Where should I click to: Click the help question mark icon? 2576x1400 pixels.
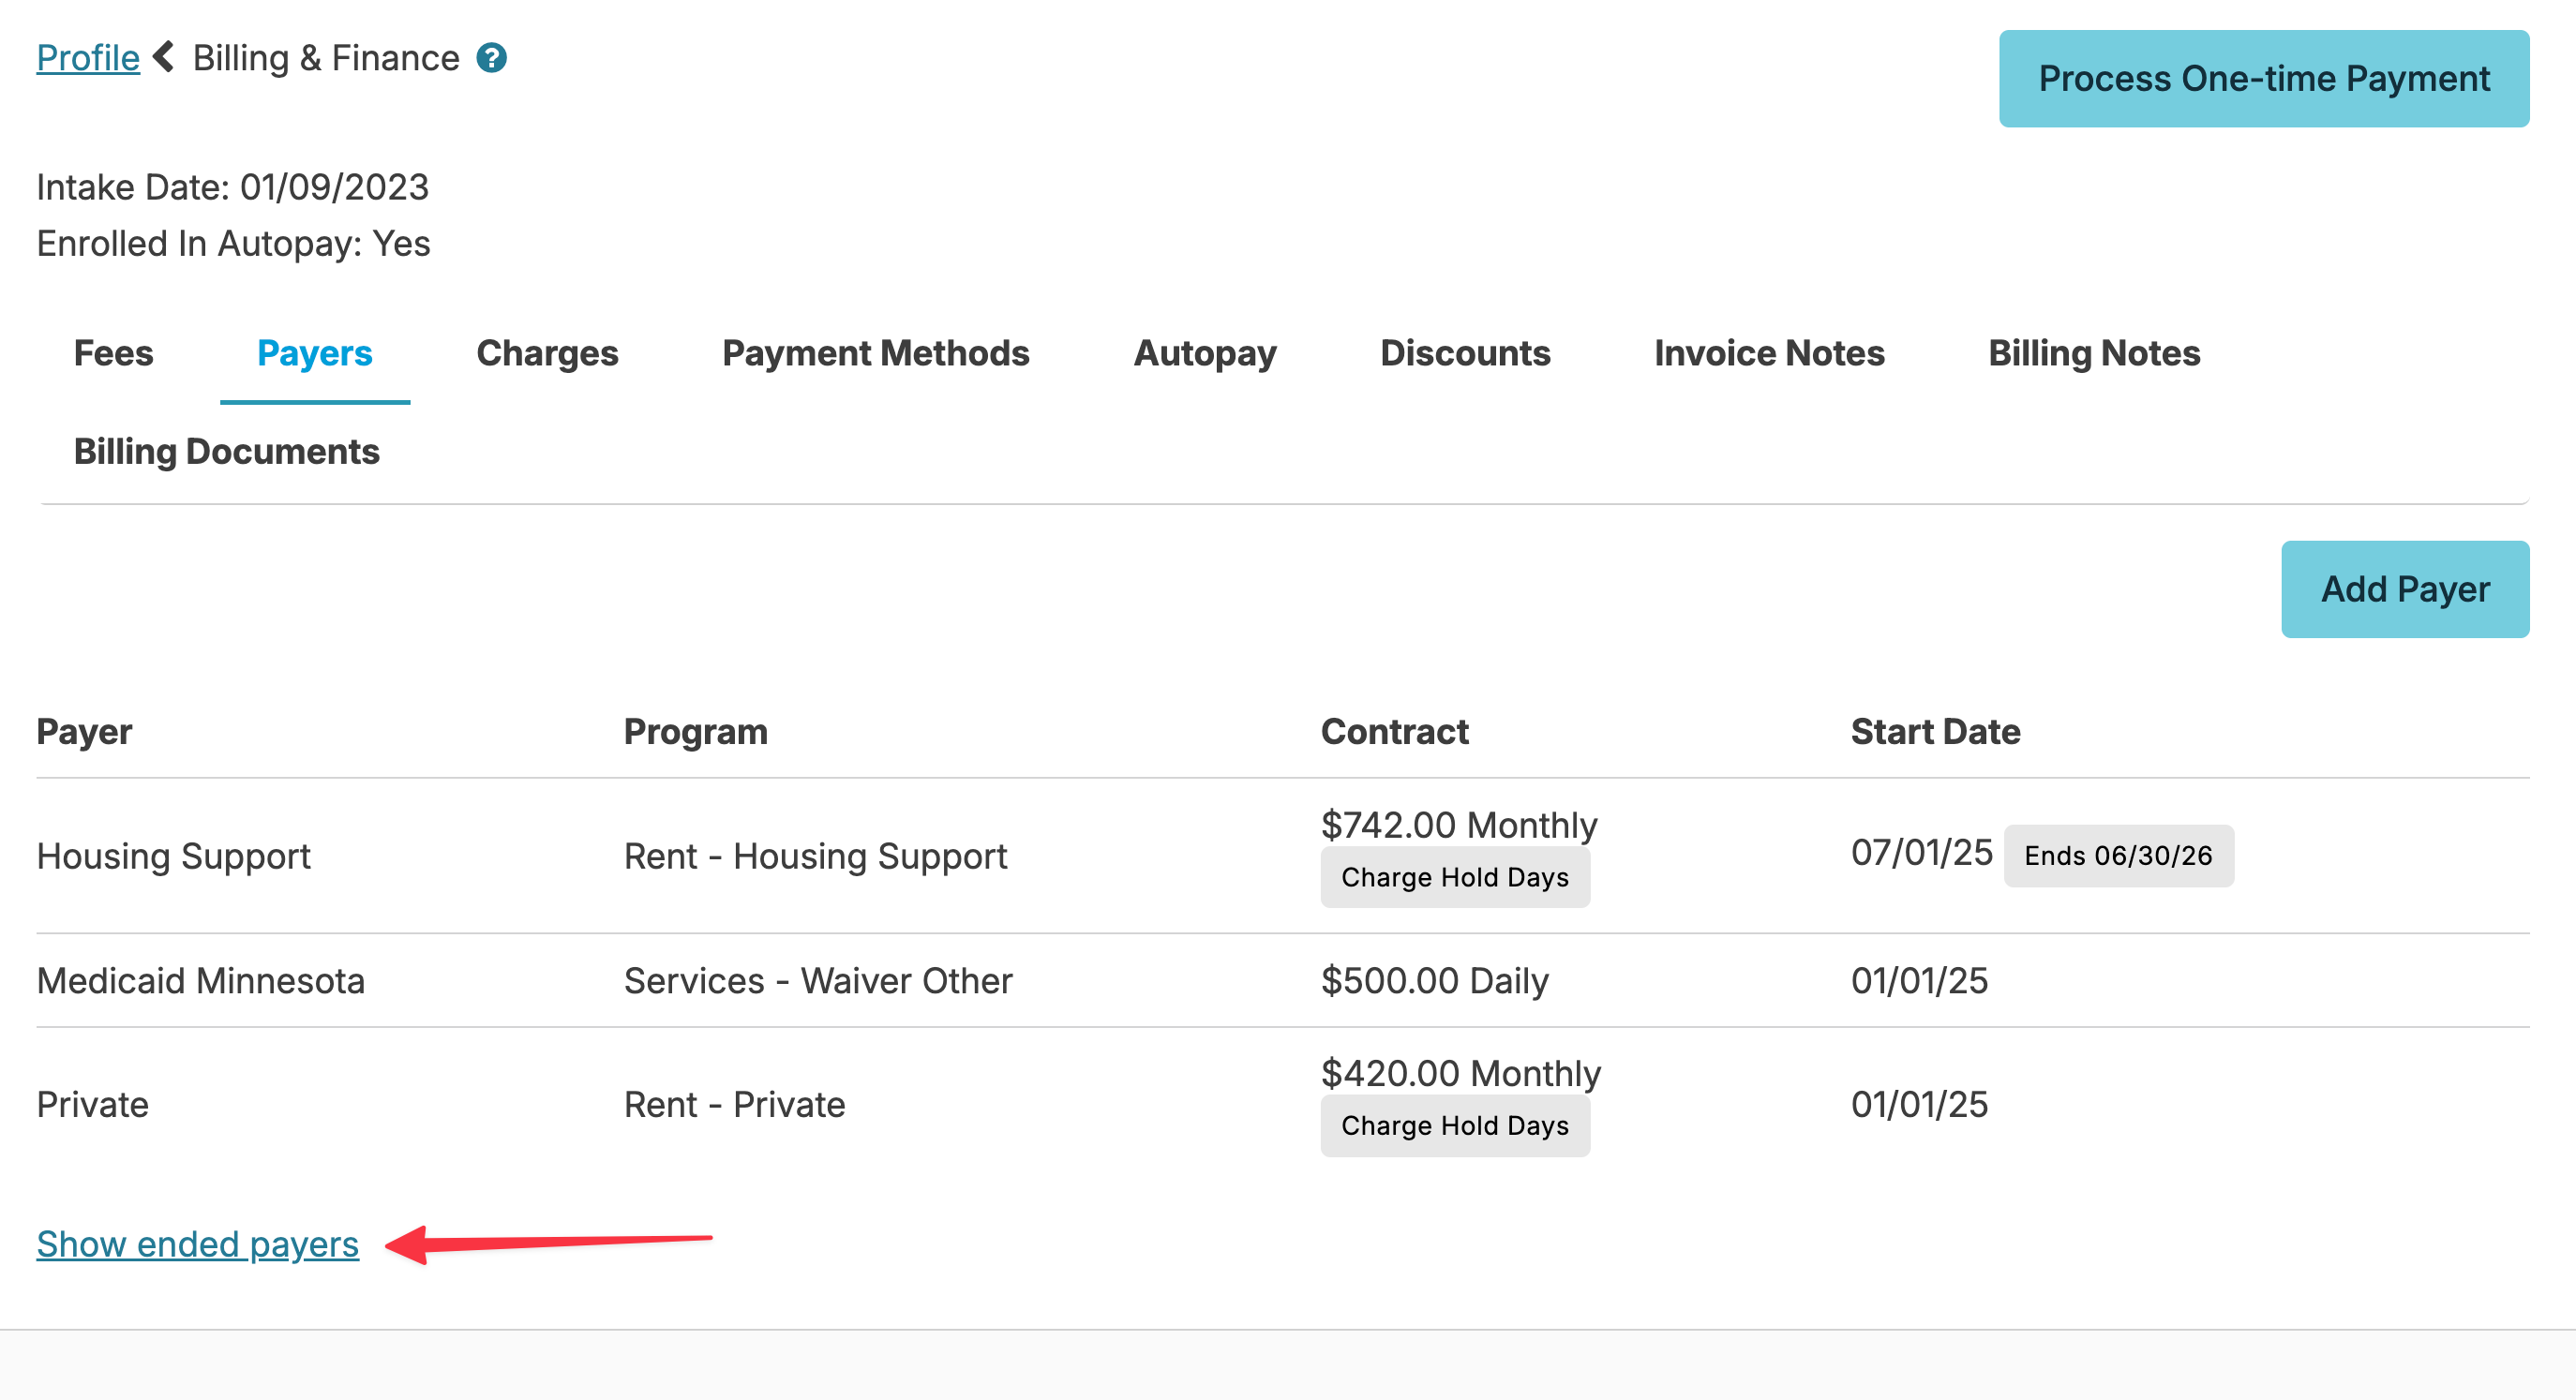[x=491, y=58]
